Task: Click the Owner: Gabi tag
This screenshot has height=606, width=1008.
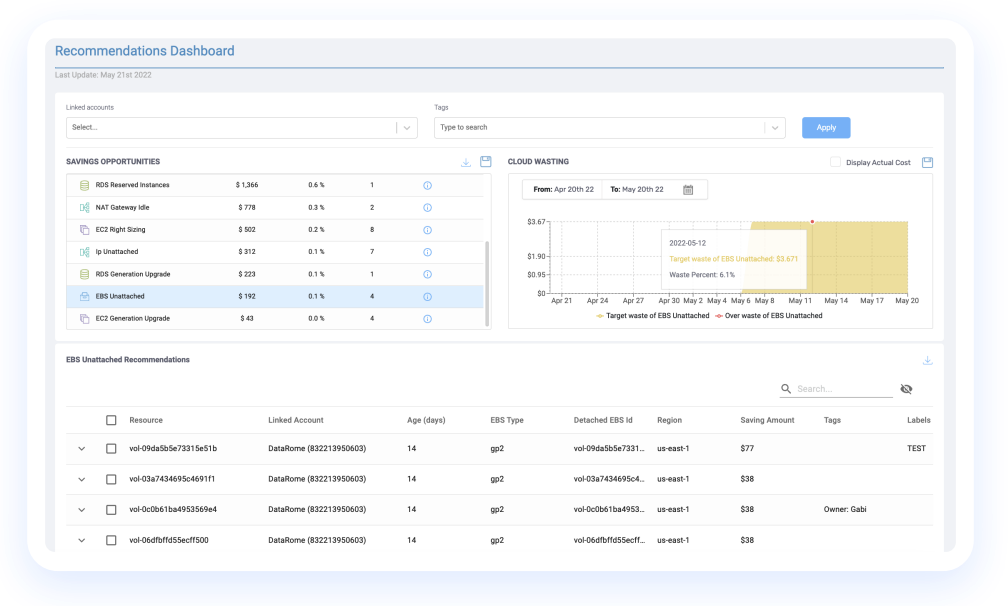Action: 845,510
